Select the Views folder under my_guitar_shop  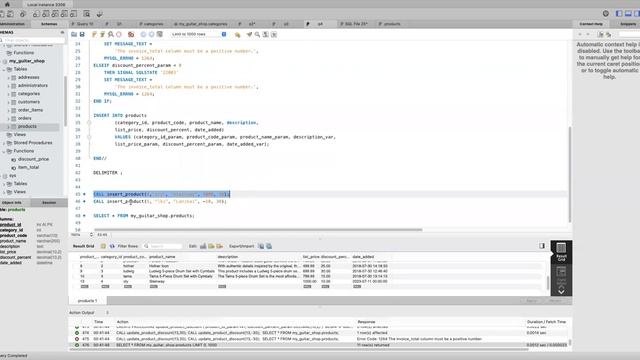pyautogui.click(x=20, y=135)
